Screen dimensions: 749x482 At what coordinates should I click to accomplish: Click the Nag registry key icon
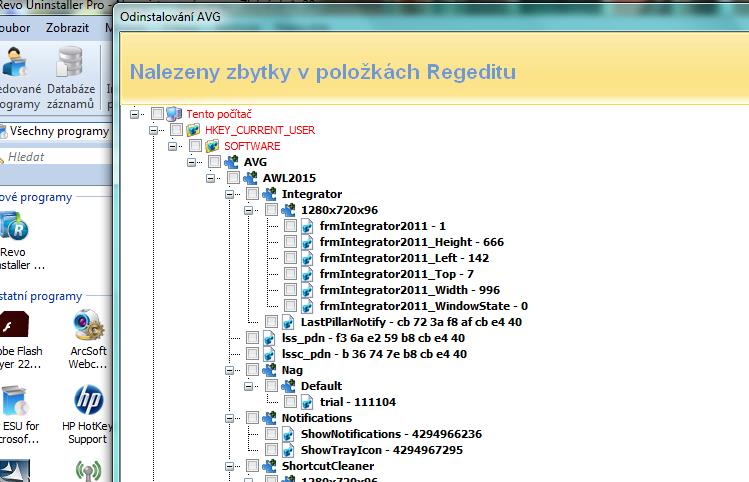point(269,370)
